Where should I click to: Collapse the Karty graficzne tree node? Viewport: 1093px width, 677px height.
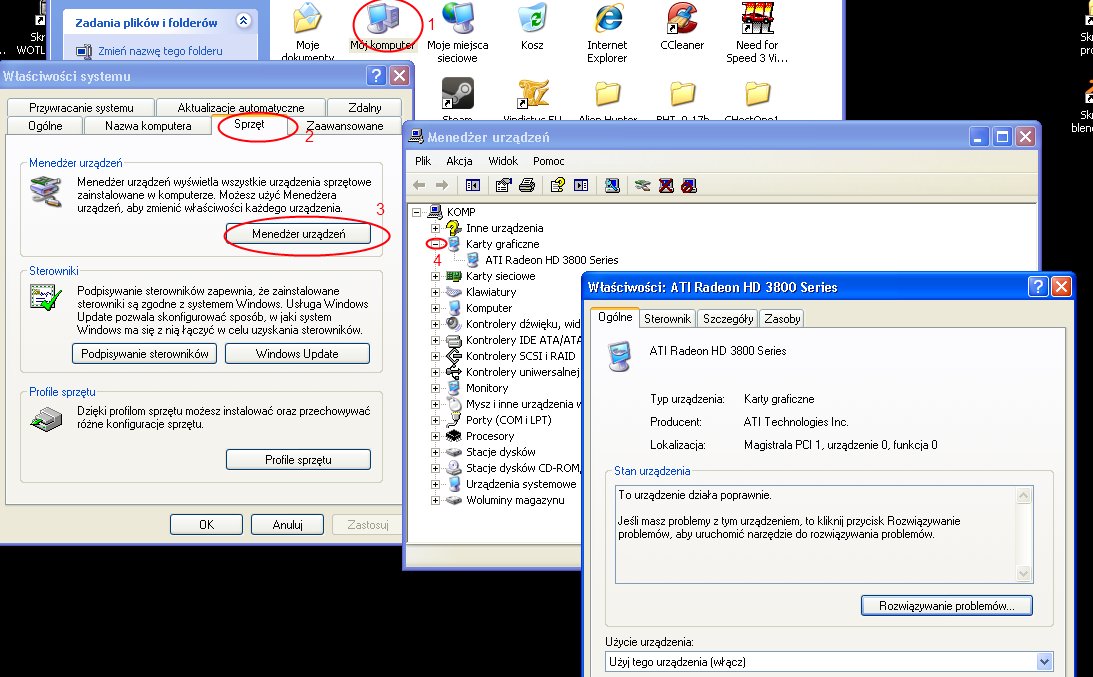point(435,244)
